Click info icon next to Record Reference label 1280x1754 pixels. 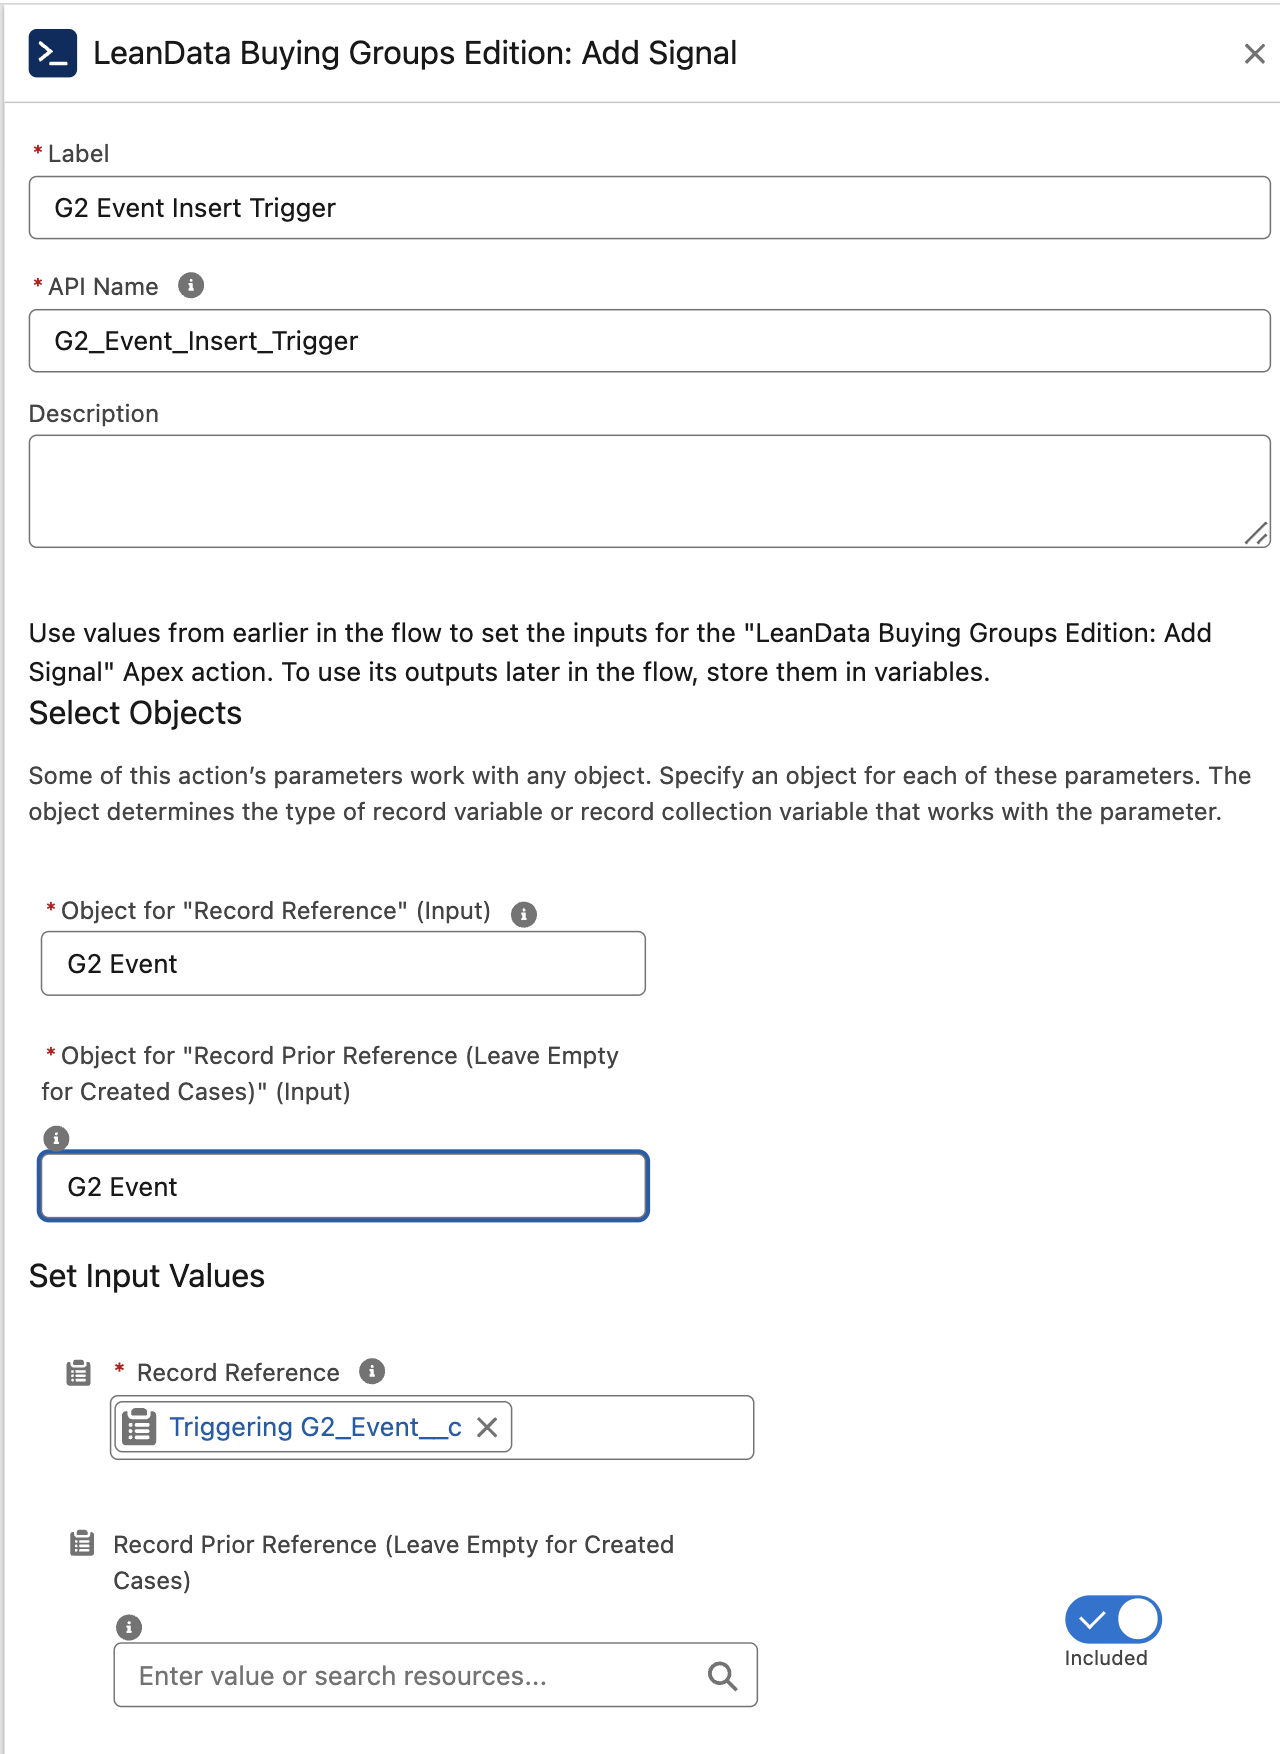372,1371
